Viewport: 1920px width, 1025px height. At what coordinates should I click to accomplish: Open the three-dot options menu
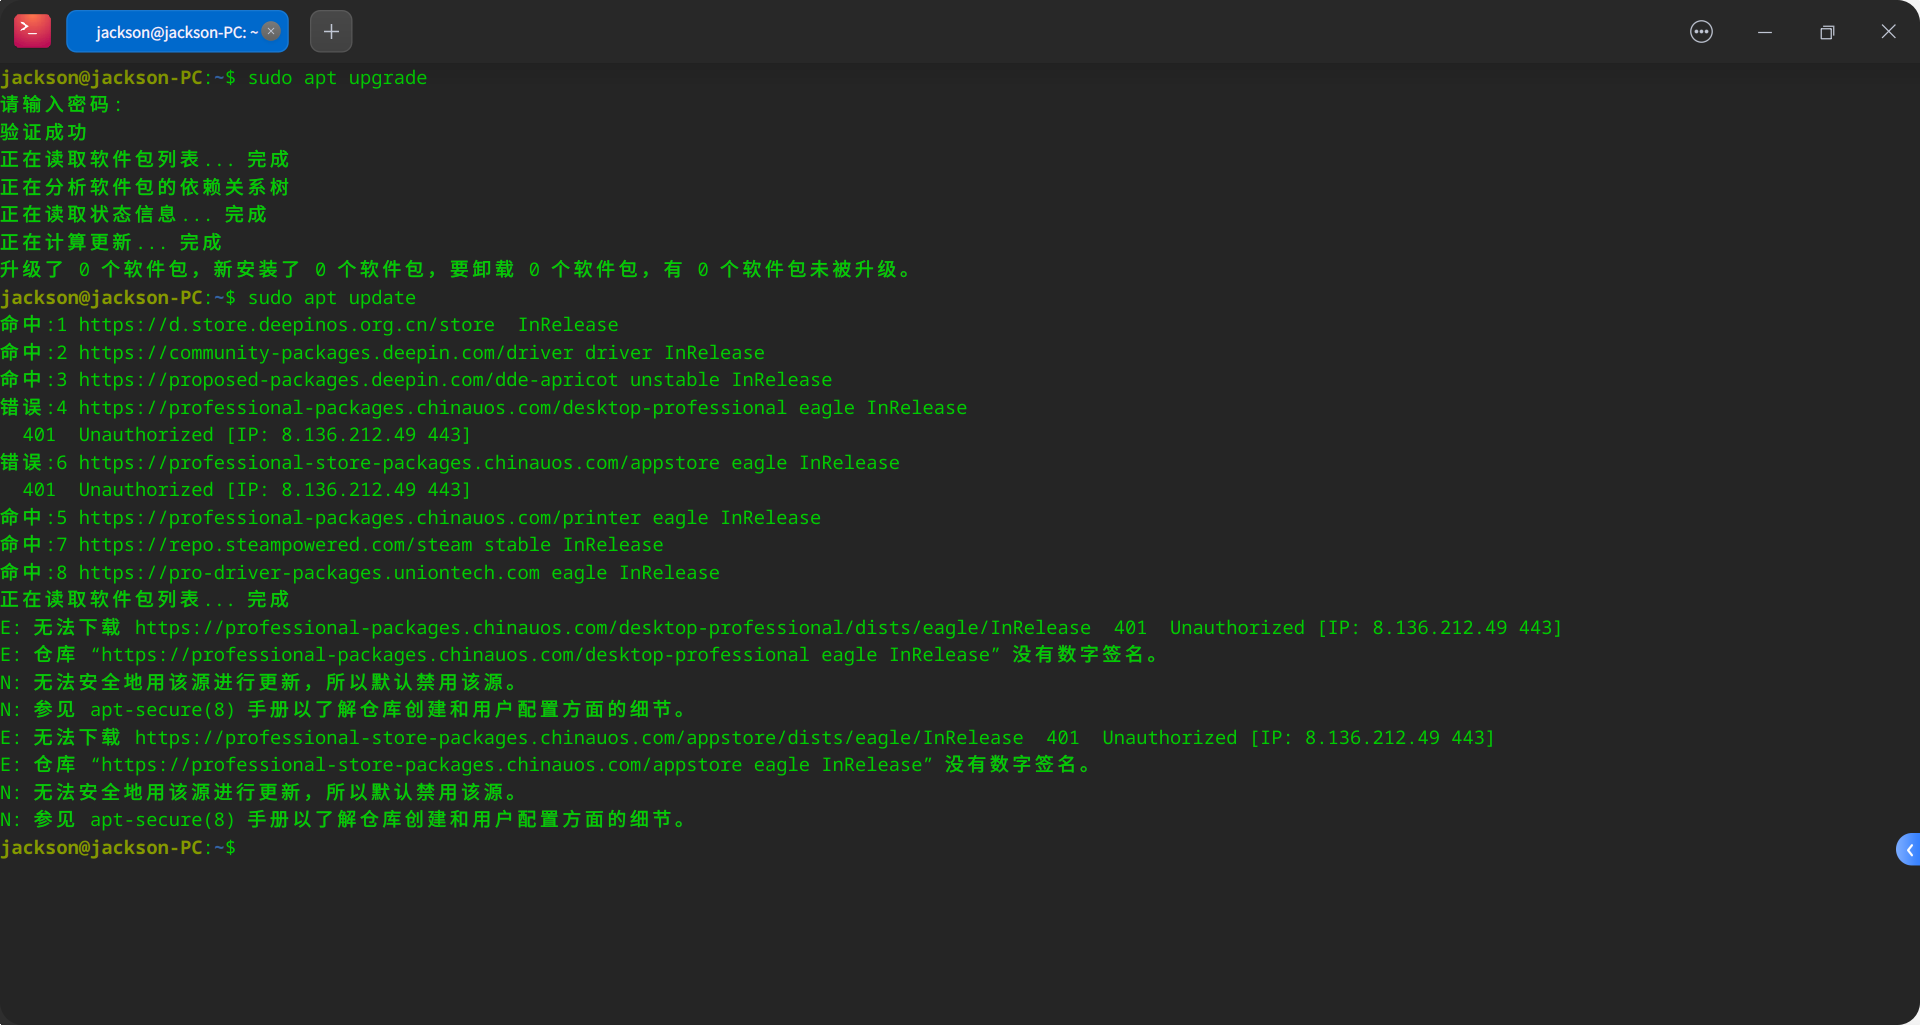point(1700,31)
